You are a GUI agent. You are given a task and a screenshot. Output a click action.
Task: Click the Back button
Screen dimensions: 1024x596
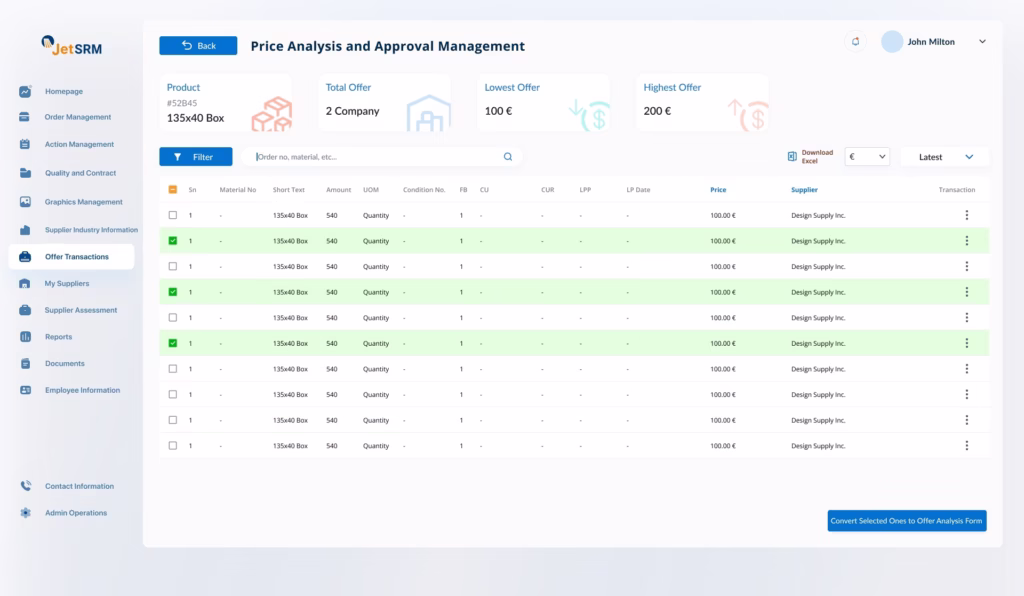point(198,46)
